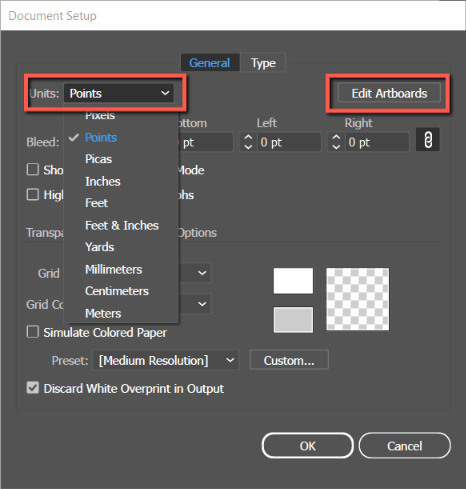Select Inches from the units list
This screenshot has width=466, height=489.
pos(103,182)
